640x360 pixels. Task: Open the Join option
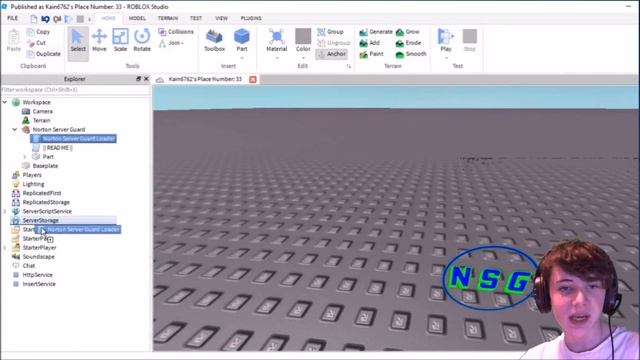coord(171,42)
